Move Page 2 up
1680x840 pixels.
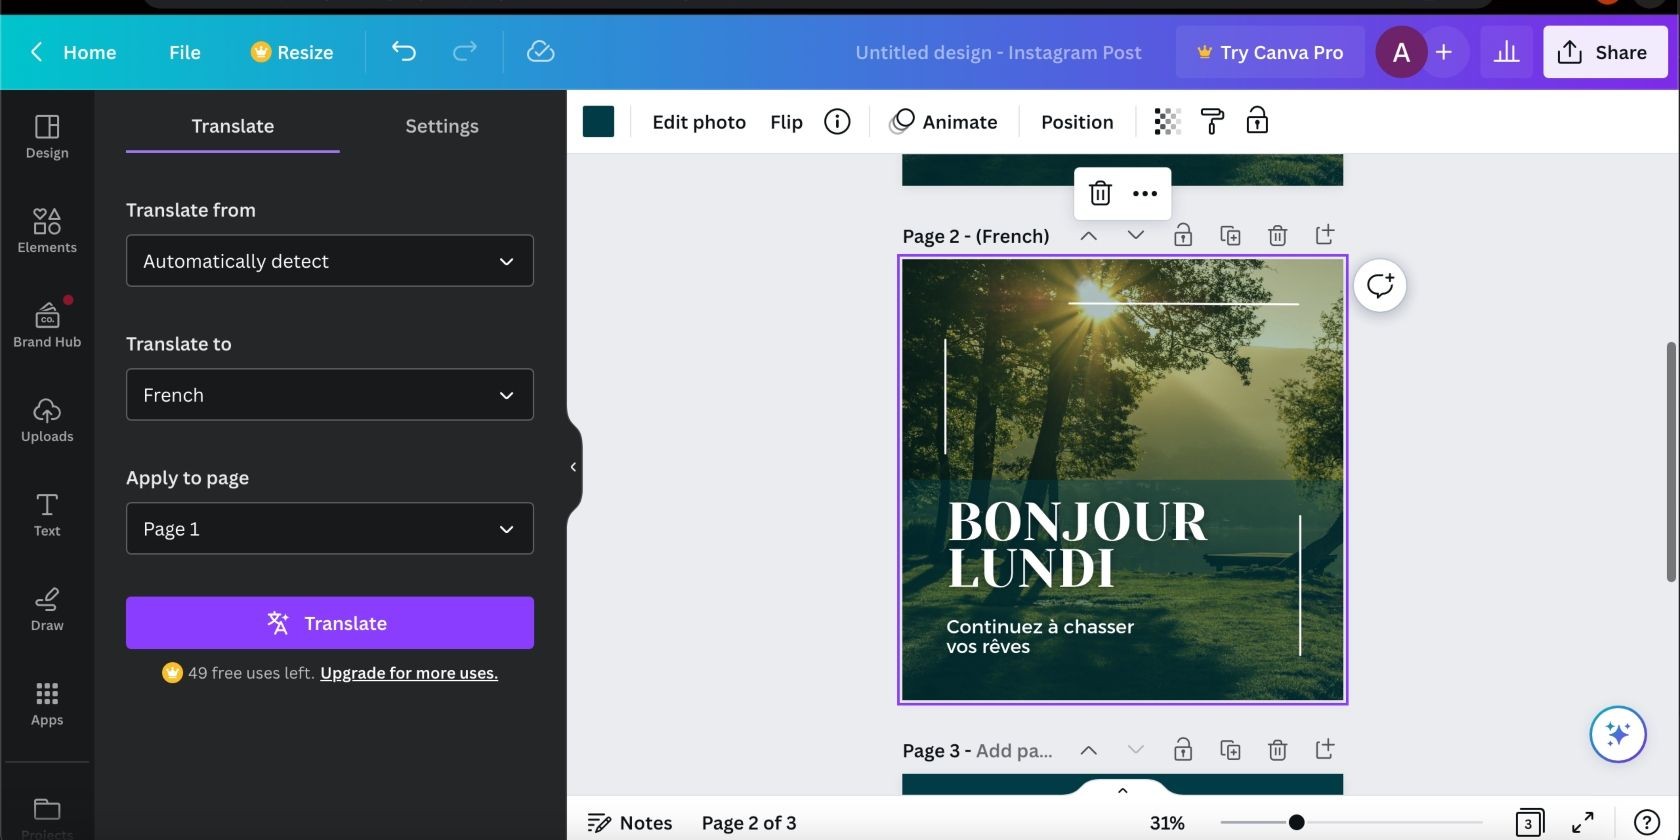[1089, 236]
